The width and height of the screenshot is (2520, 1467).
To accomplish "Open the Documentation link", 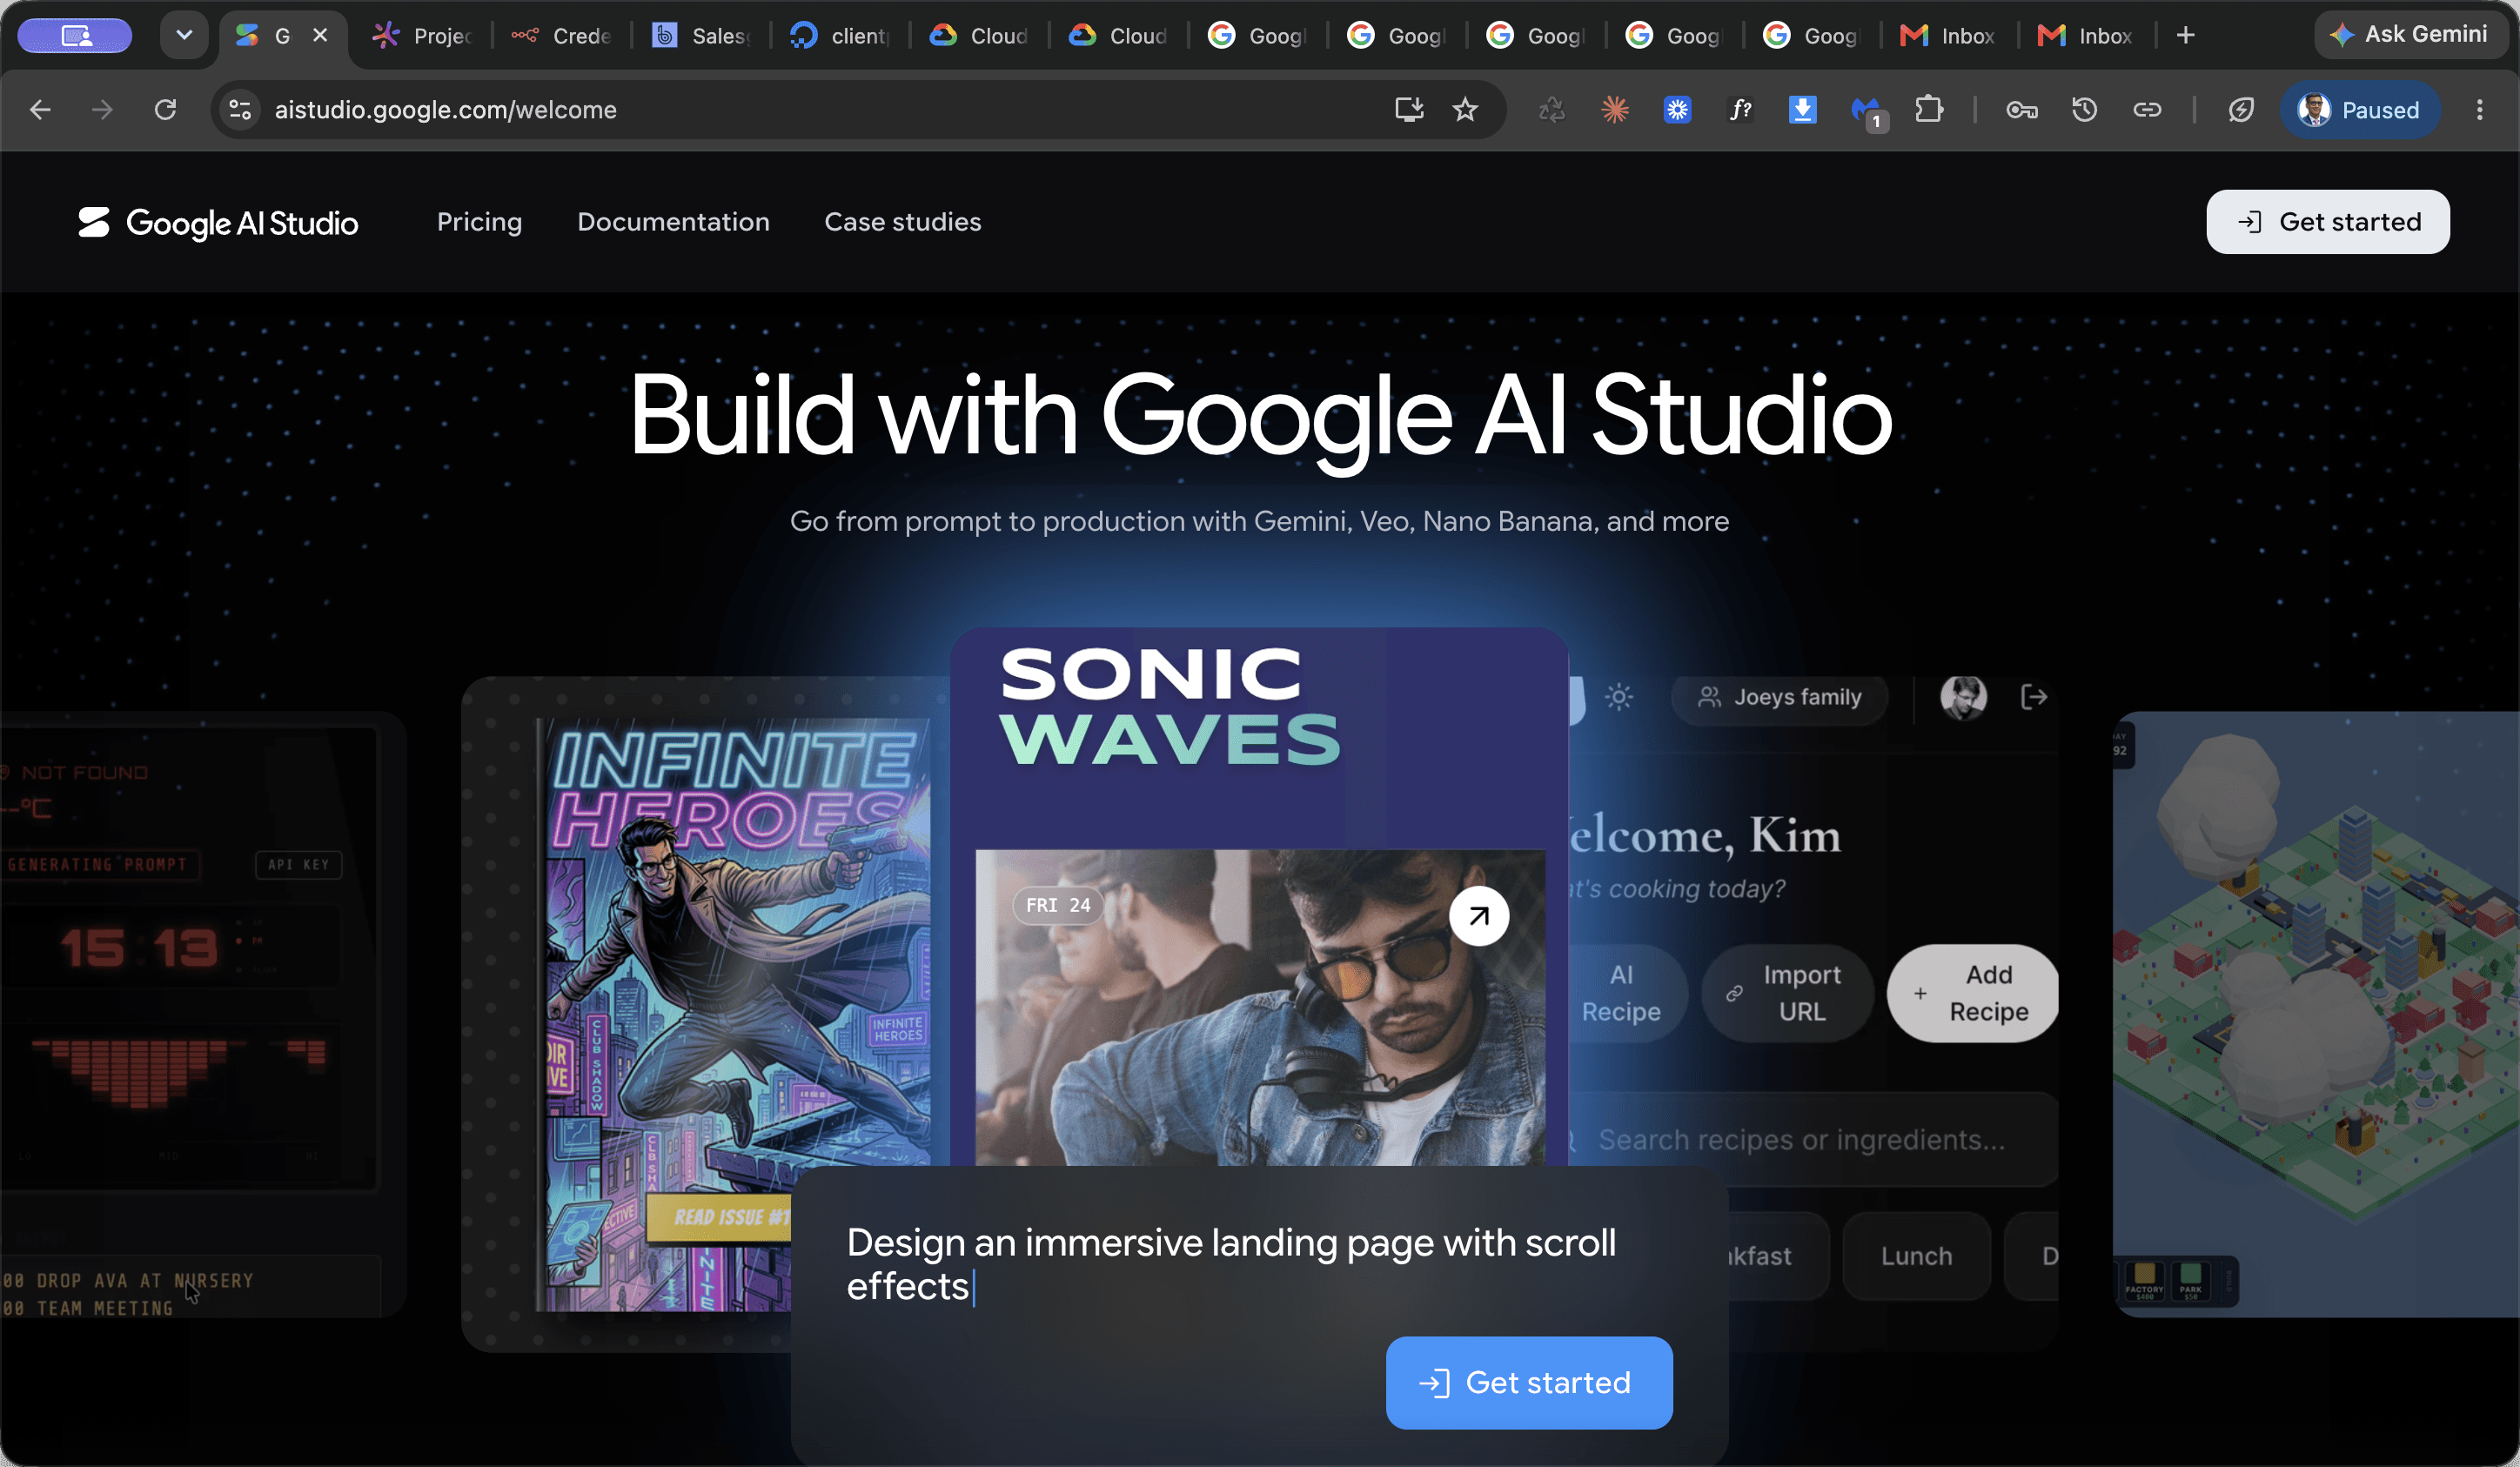I will click(x=673, y=222).
